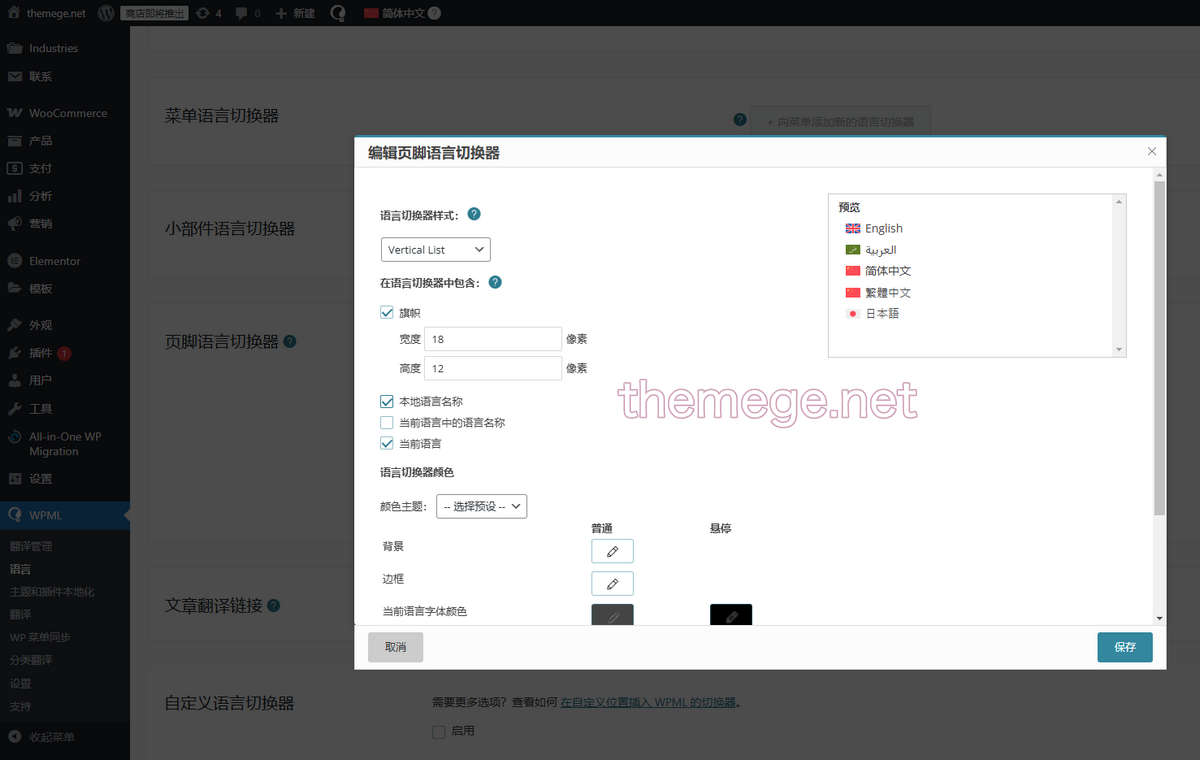Open the 支持 submenu item under WPML

click(20, 706)
